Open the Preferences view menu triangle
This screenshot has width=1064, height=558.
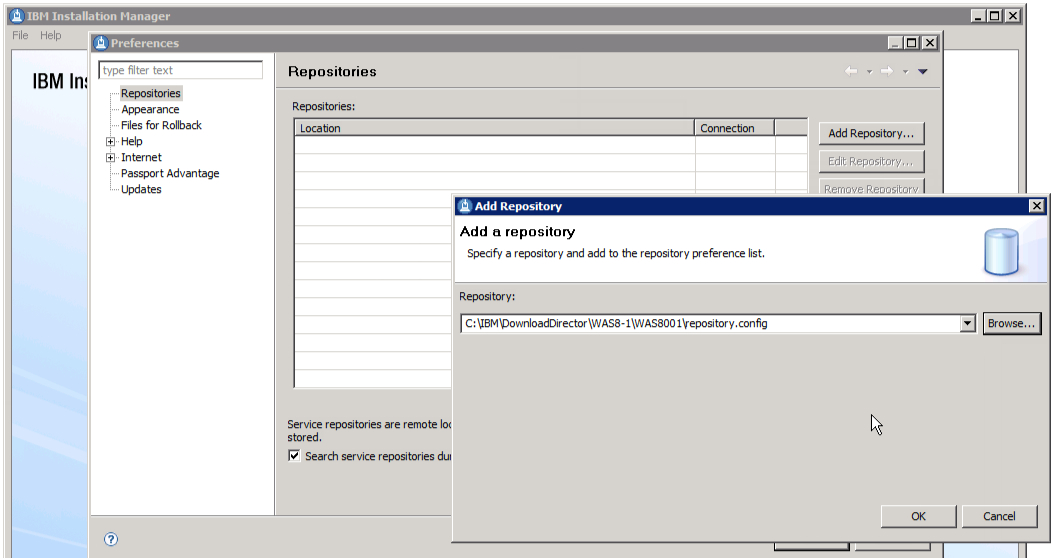point(923,71)
